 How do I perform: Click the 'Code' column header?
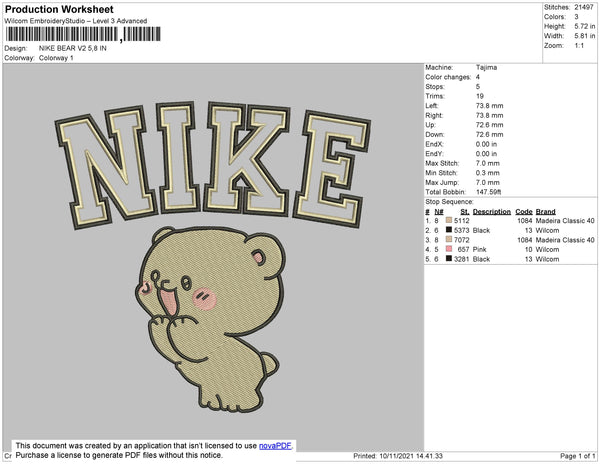coord(524,212)
